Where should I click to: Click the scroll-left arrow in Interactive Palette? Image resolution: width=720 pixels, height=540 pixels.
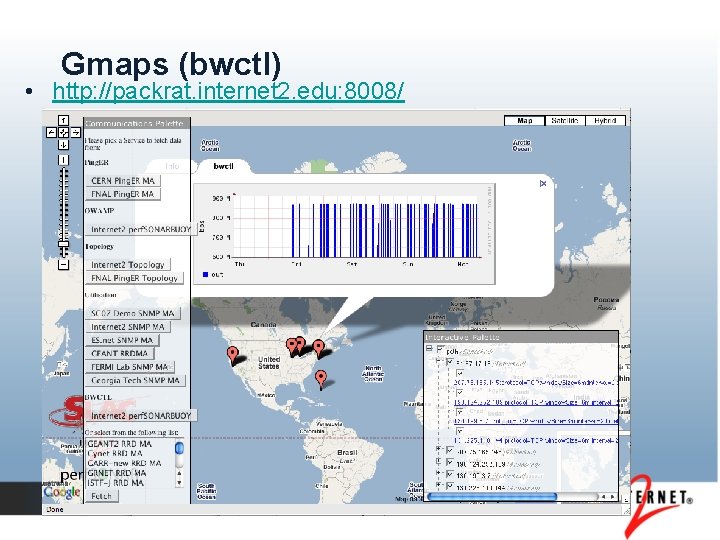point(604,496)
